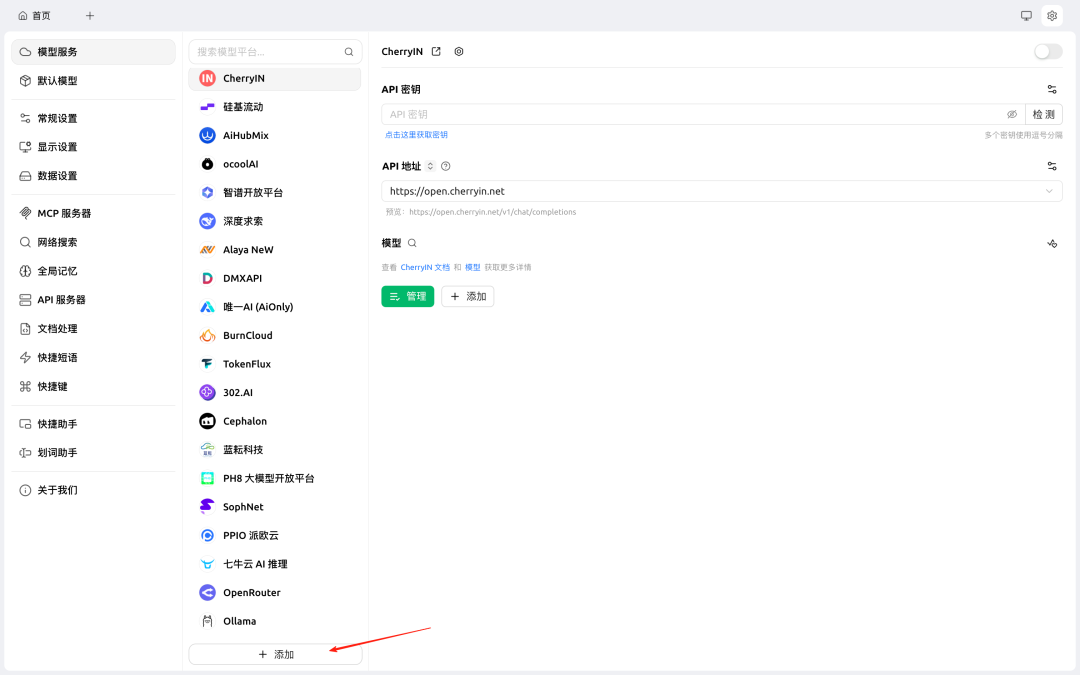Switch API 地址 format selector arrows

click(430, 166)
